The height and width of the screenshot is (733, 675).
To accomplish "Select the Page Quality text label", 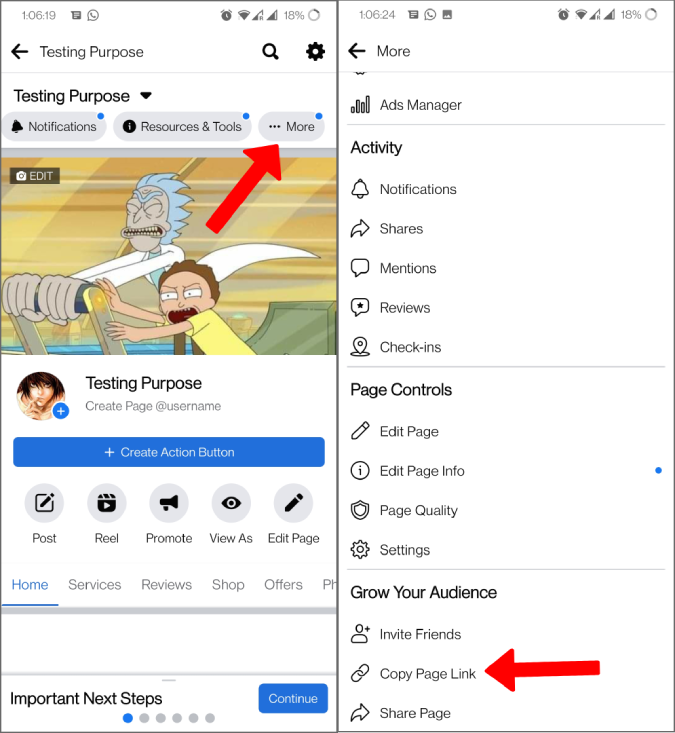I will [418, 510].
